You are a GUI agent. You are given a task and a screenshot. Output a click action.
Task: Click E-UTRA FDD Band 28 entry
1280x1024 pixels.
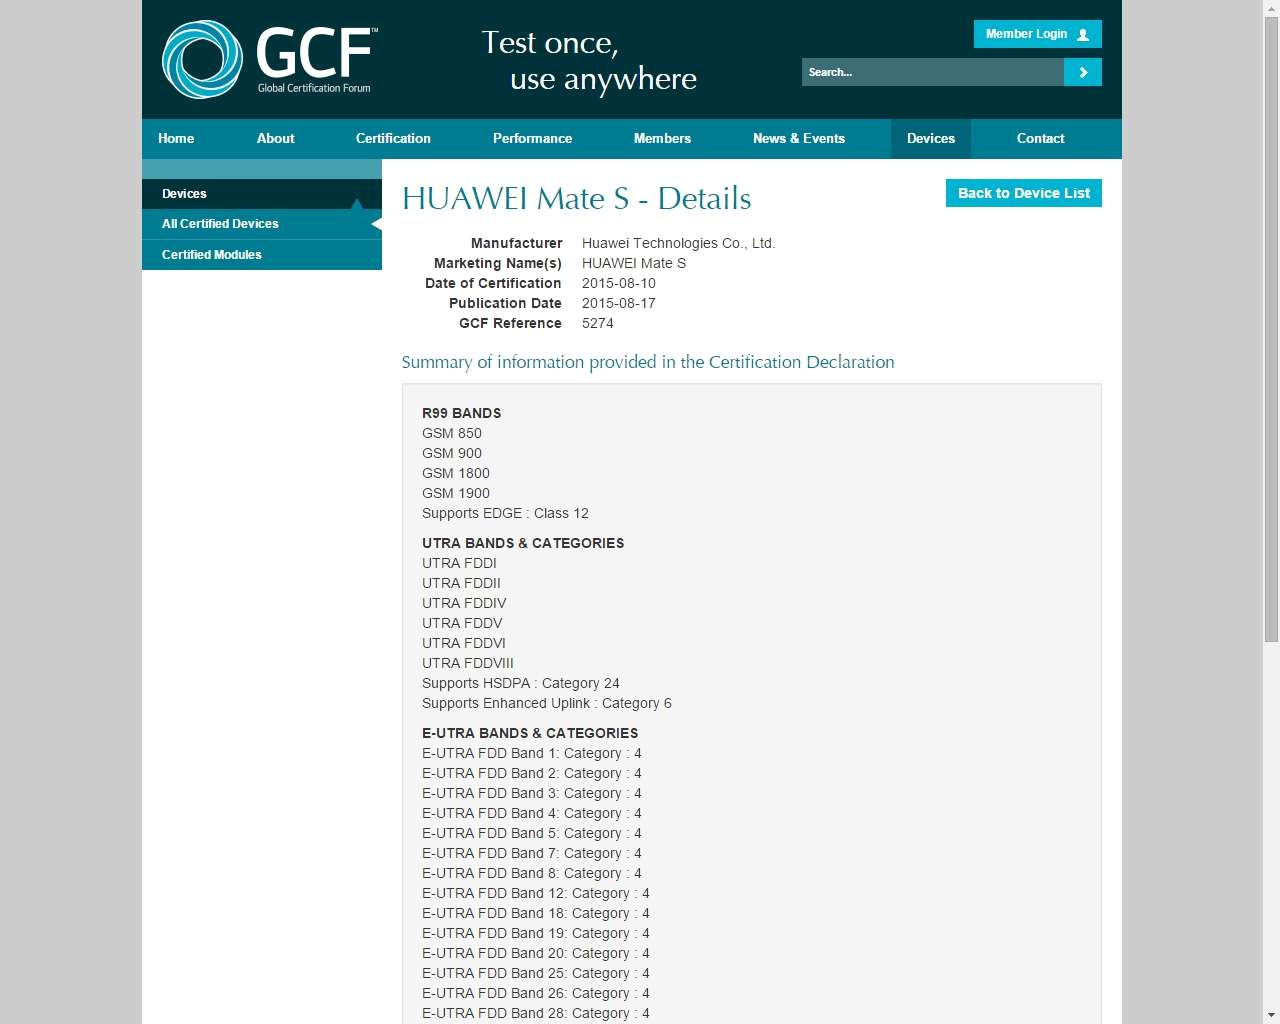click(x=536, y=1013)
